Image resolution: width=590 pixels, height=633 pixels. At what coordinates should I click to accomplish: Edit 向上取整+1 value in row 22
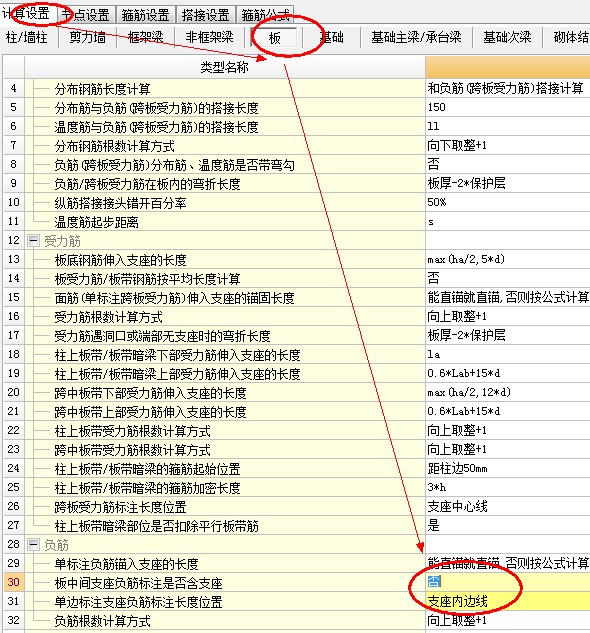[508, 431]
